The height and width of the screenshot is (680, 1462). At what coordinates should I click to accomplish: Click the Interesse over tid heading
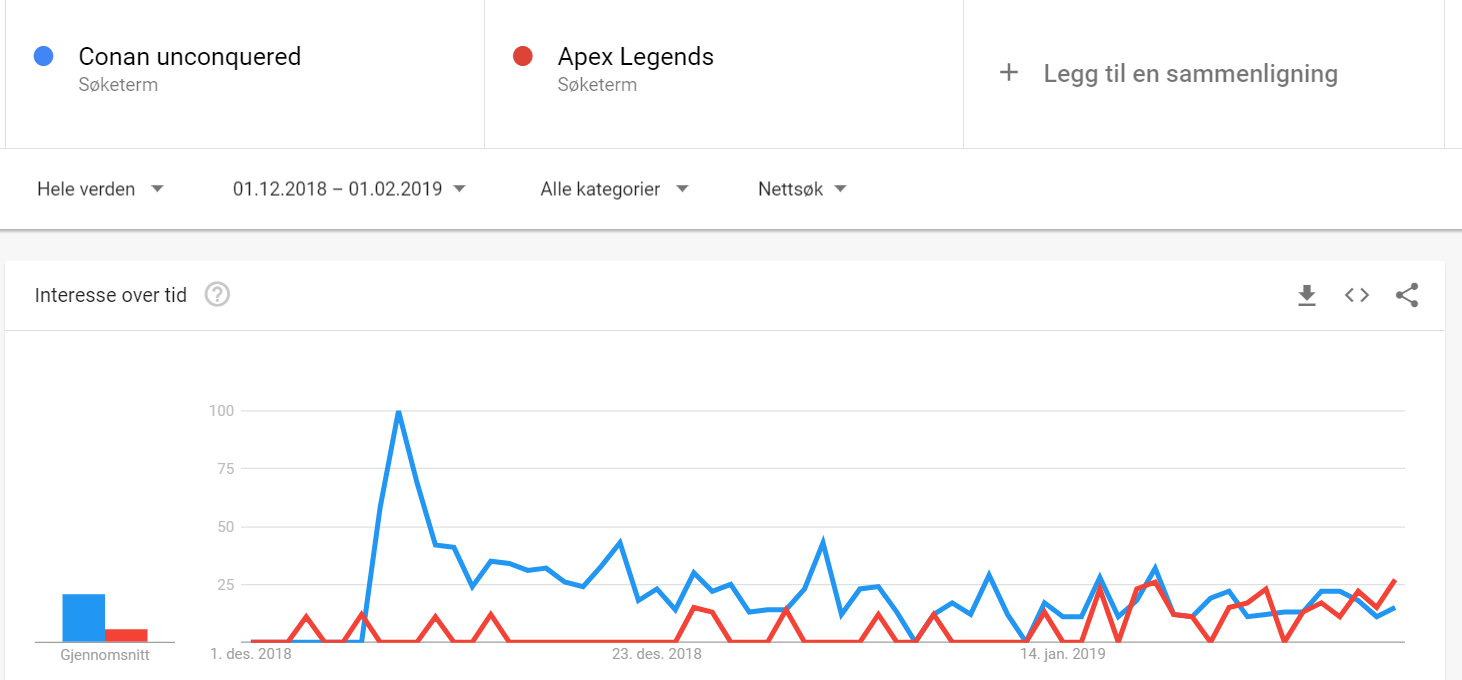click(x=111, y=295)
